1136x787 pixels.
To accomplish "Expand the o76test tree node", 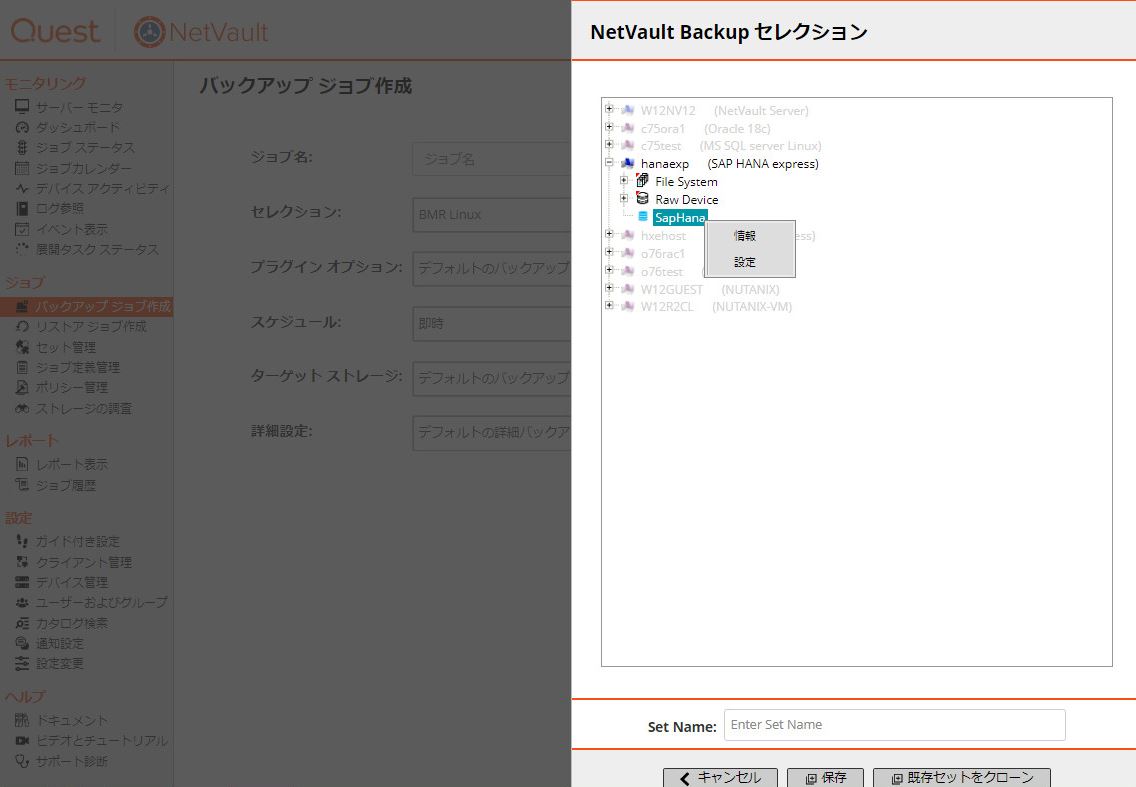I will pos(609,270).
